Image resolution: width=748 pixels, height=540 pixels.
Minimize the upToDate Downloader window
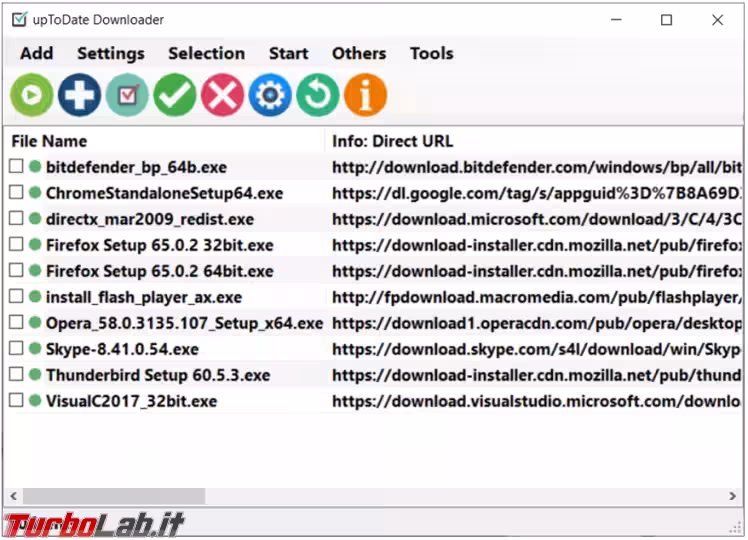tap(616, 20)
